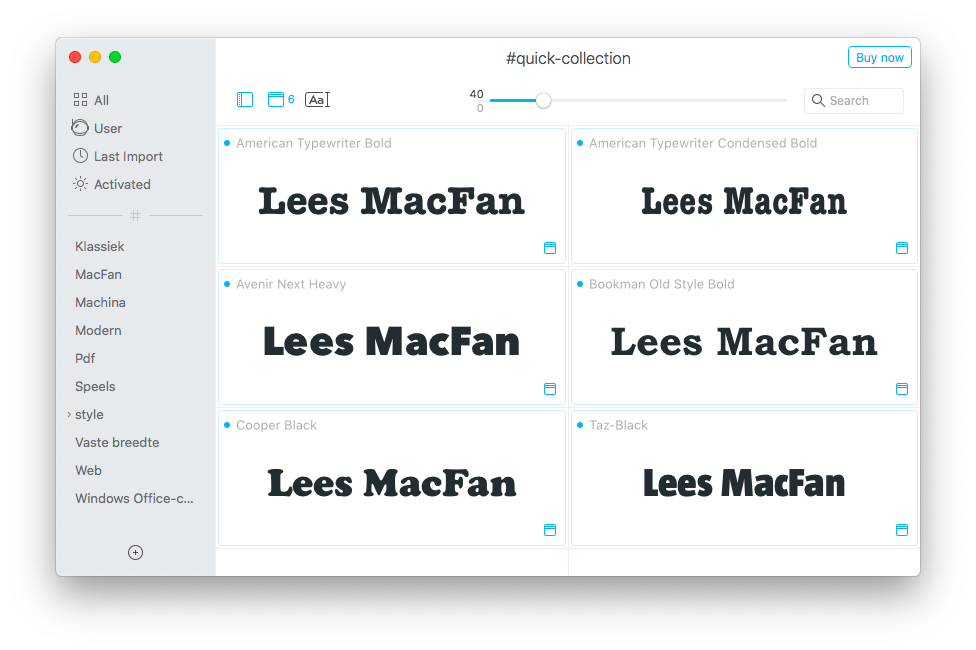
Task: Toggle activation dot of American Typewriter Bold
Action: (227, 143)
